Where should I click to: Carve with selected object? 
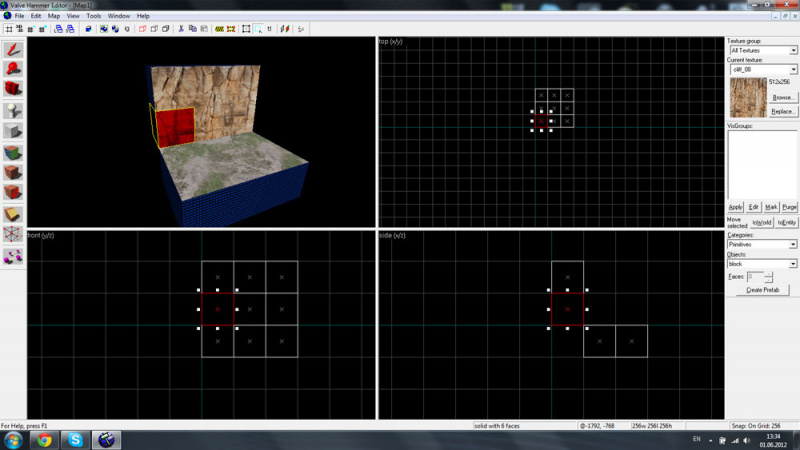click(88, 29)
